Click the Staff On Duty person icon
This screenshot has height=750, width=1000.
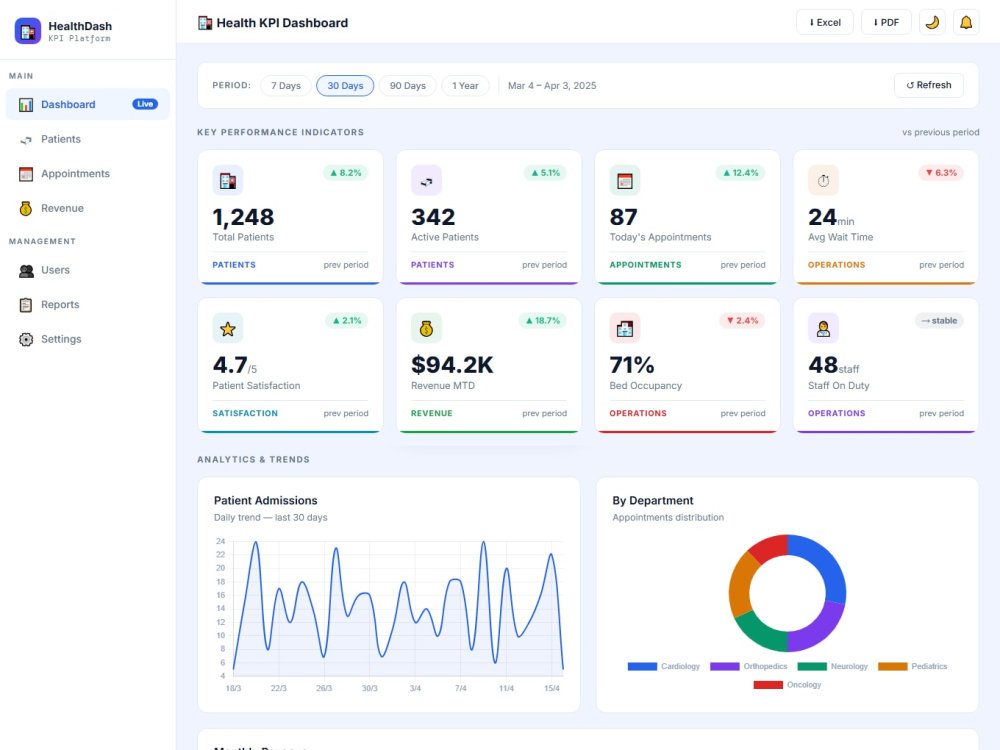pos(823,328)
